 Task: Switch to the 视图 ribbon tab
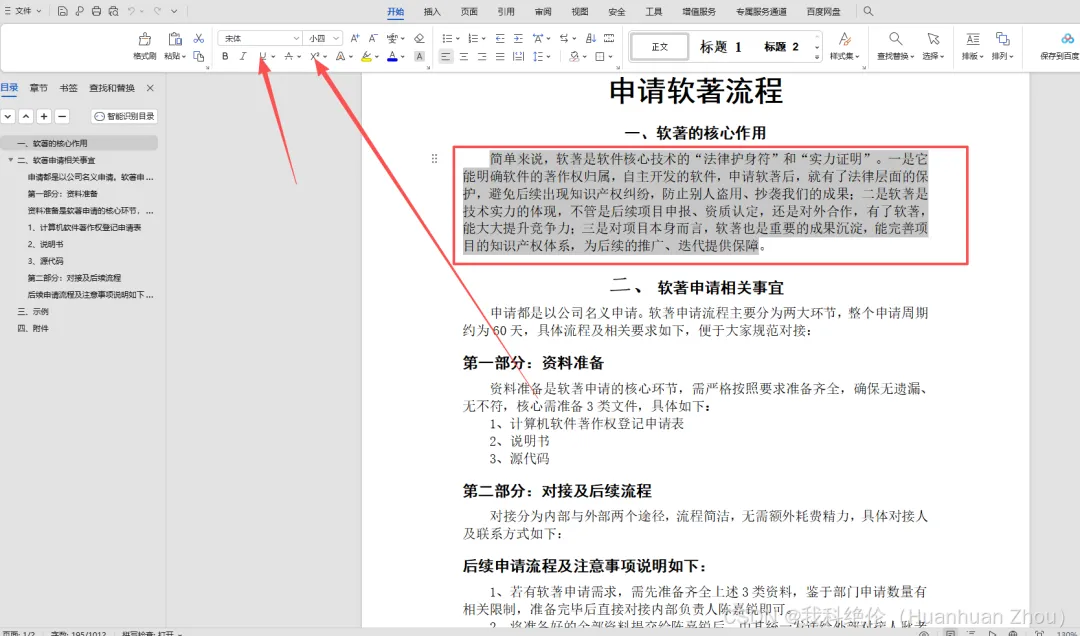579,11
